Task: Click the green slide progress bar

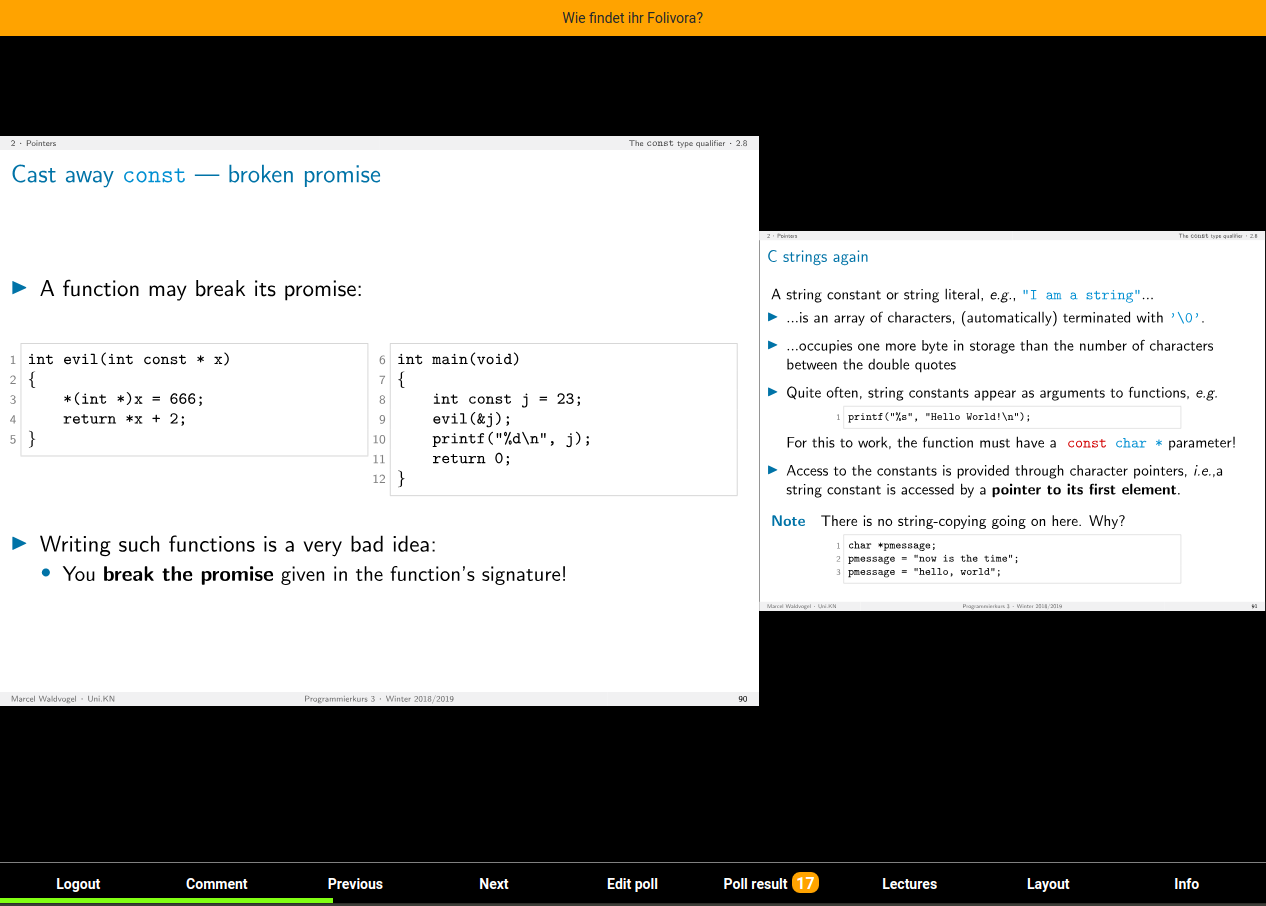Action: pyautogui.click(x=166, y=901)
